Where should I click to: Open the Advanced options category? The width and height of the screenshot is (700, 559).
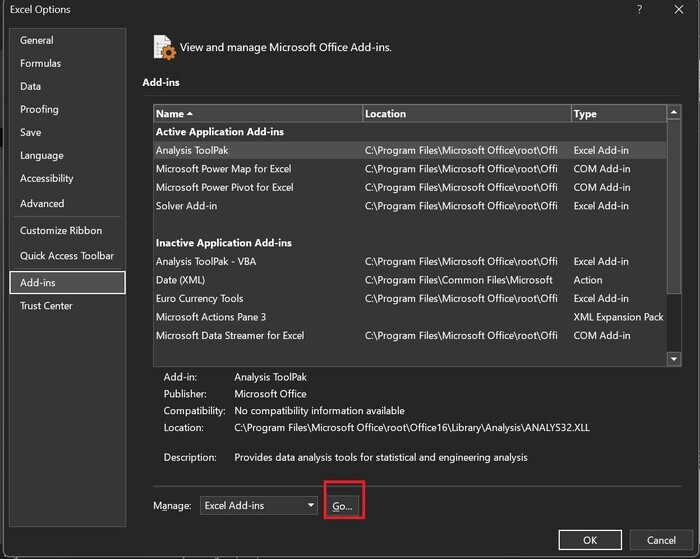pos(42,203)
